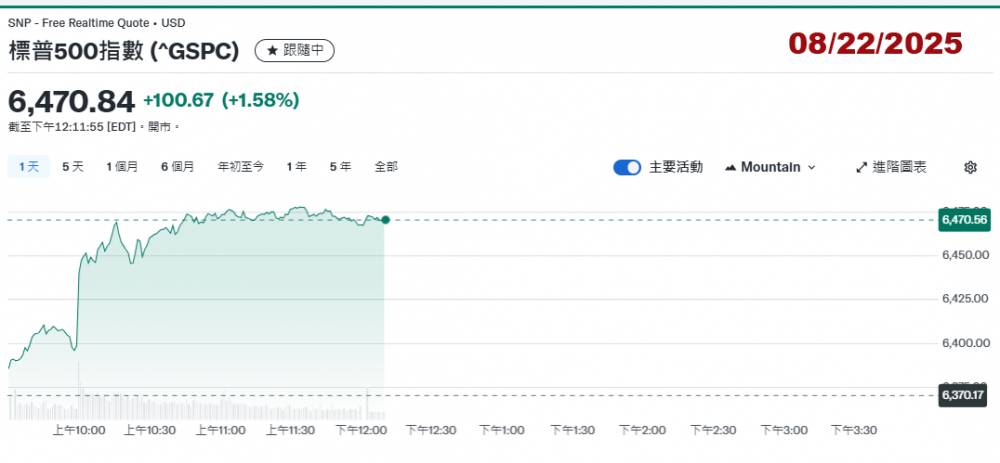Click the green current price marker dot
The width and height of the screenshot is (1000, 463).
point(386,220)
